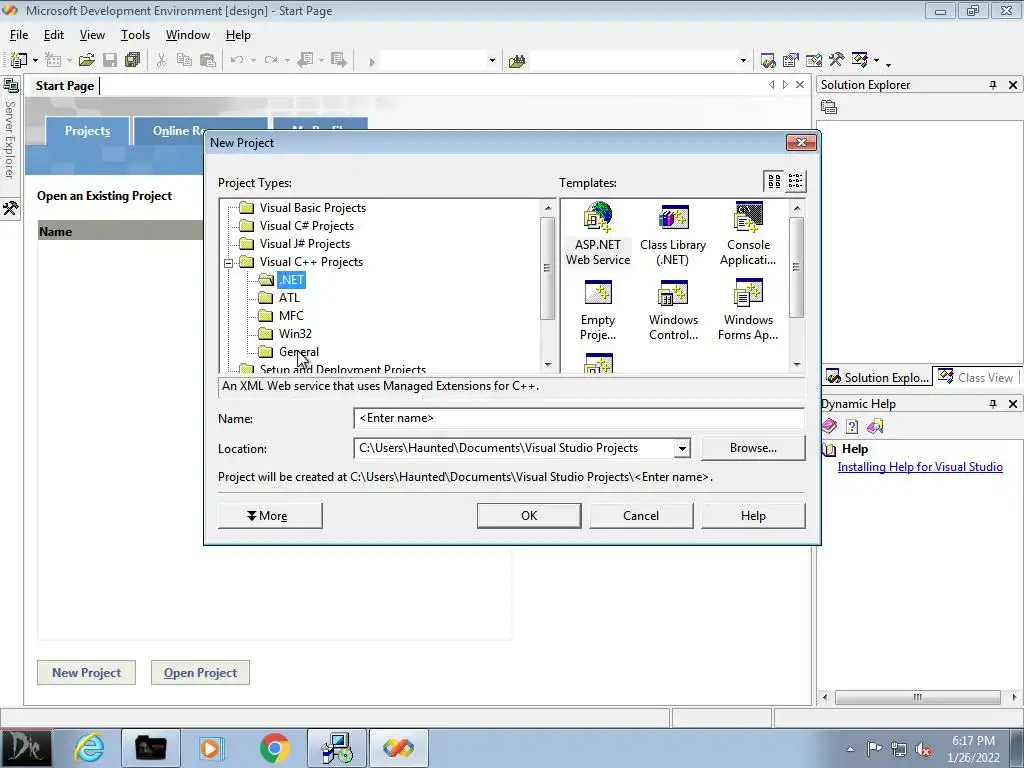Expand options with the More button
The width and height of the screenshot is (1024, 768).
(270, 516)
